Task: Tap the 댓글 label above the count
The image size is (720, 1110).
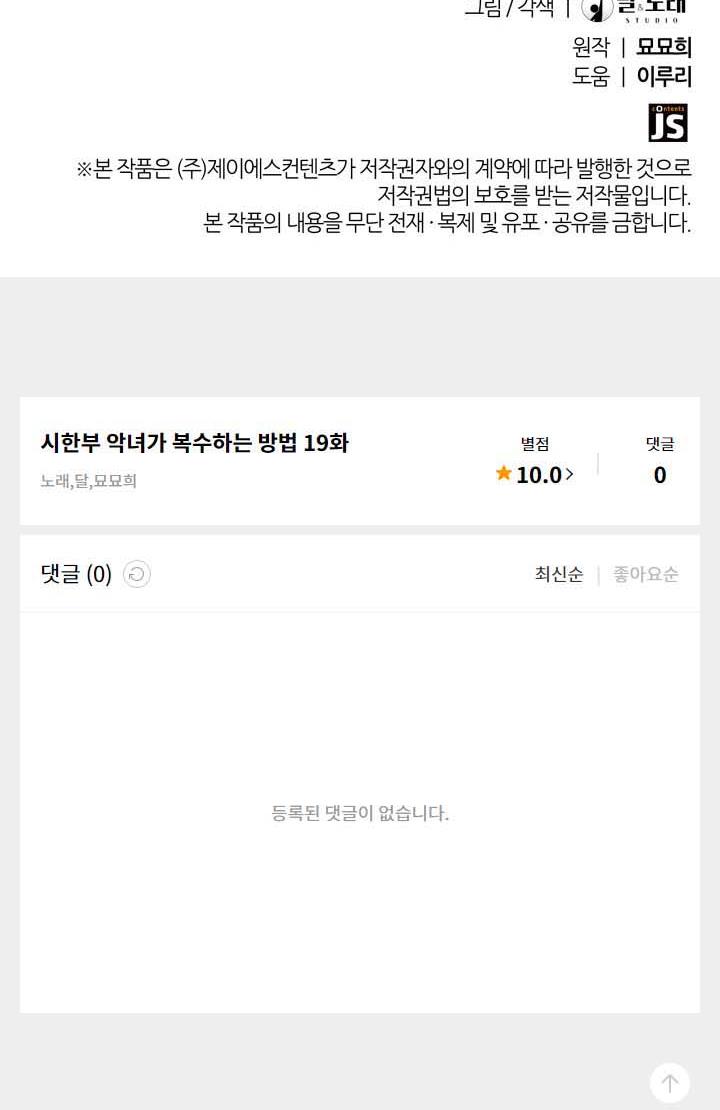Action: click(660, 444)
